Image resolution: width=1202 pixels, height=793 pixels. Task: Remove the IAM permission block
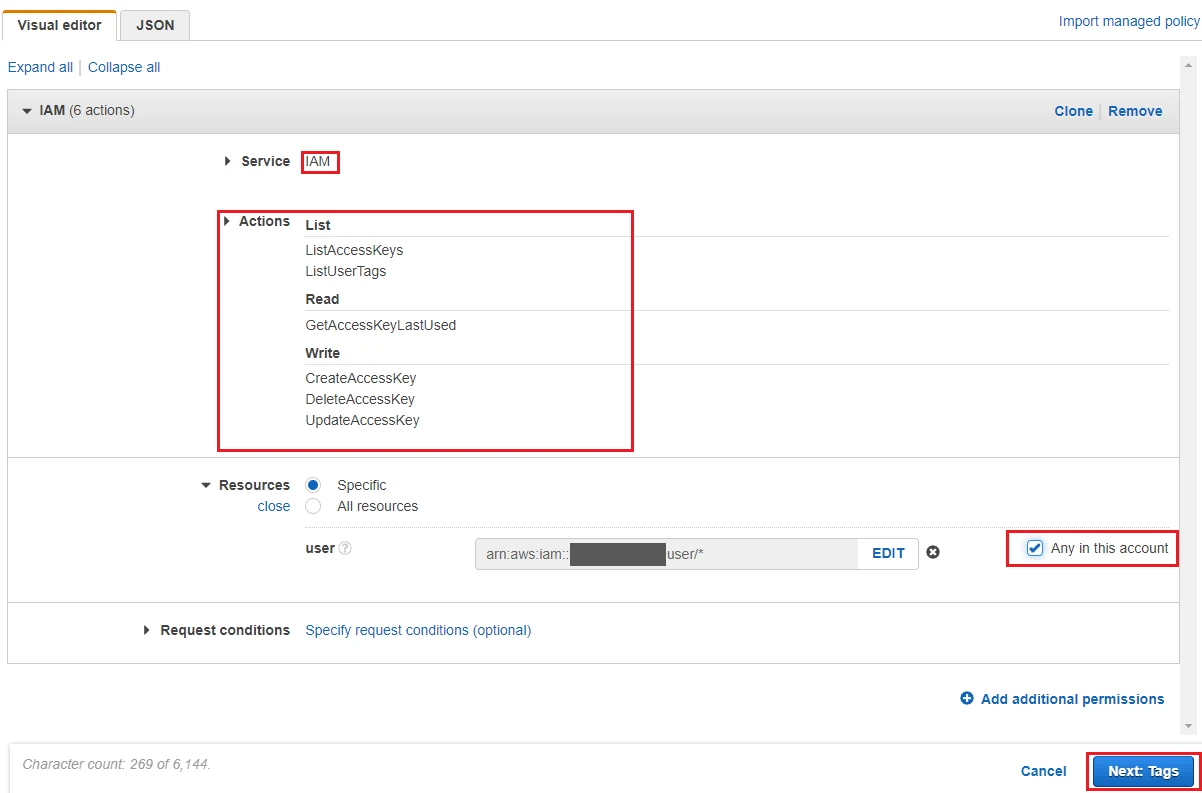click(x=1135, y=111)
